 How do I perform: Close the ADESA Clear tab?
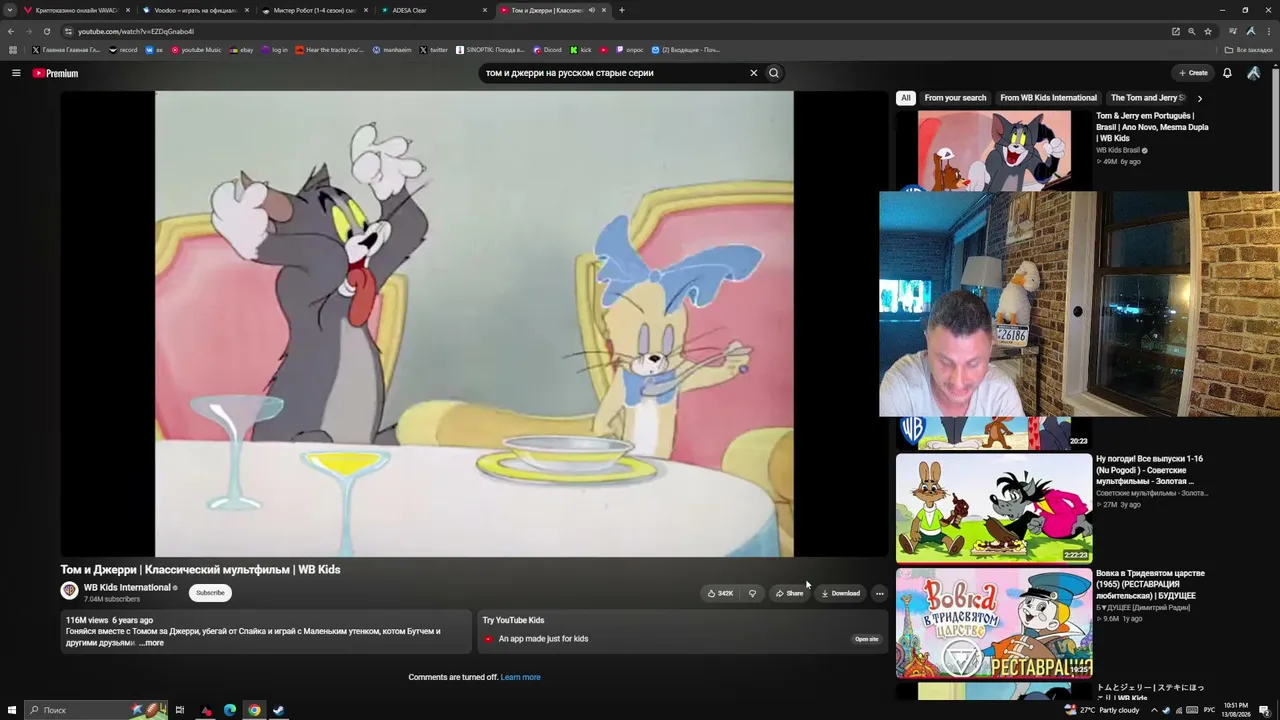click(x=485, y=10)
